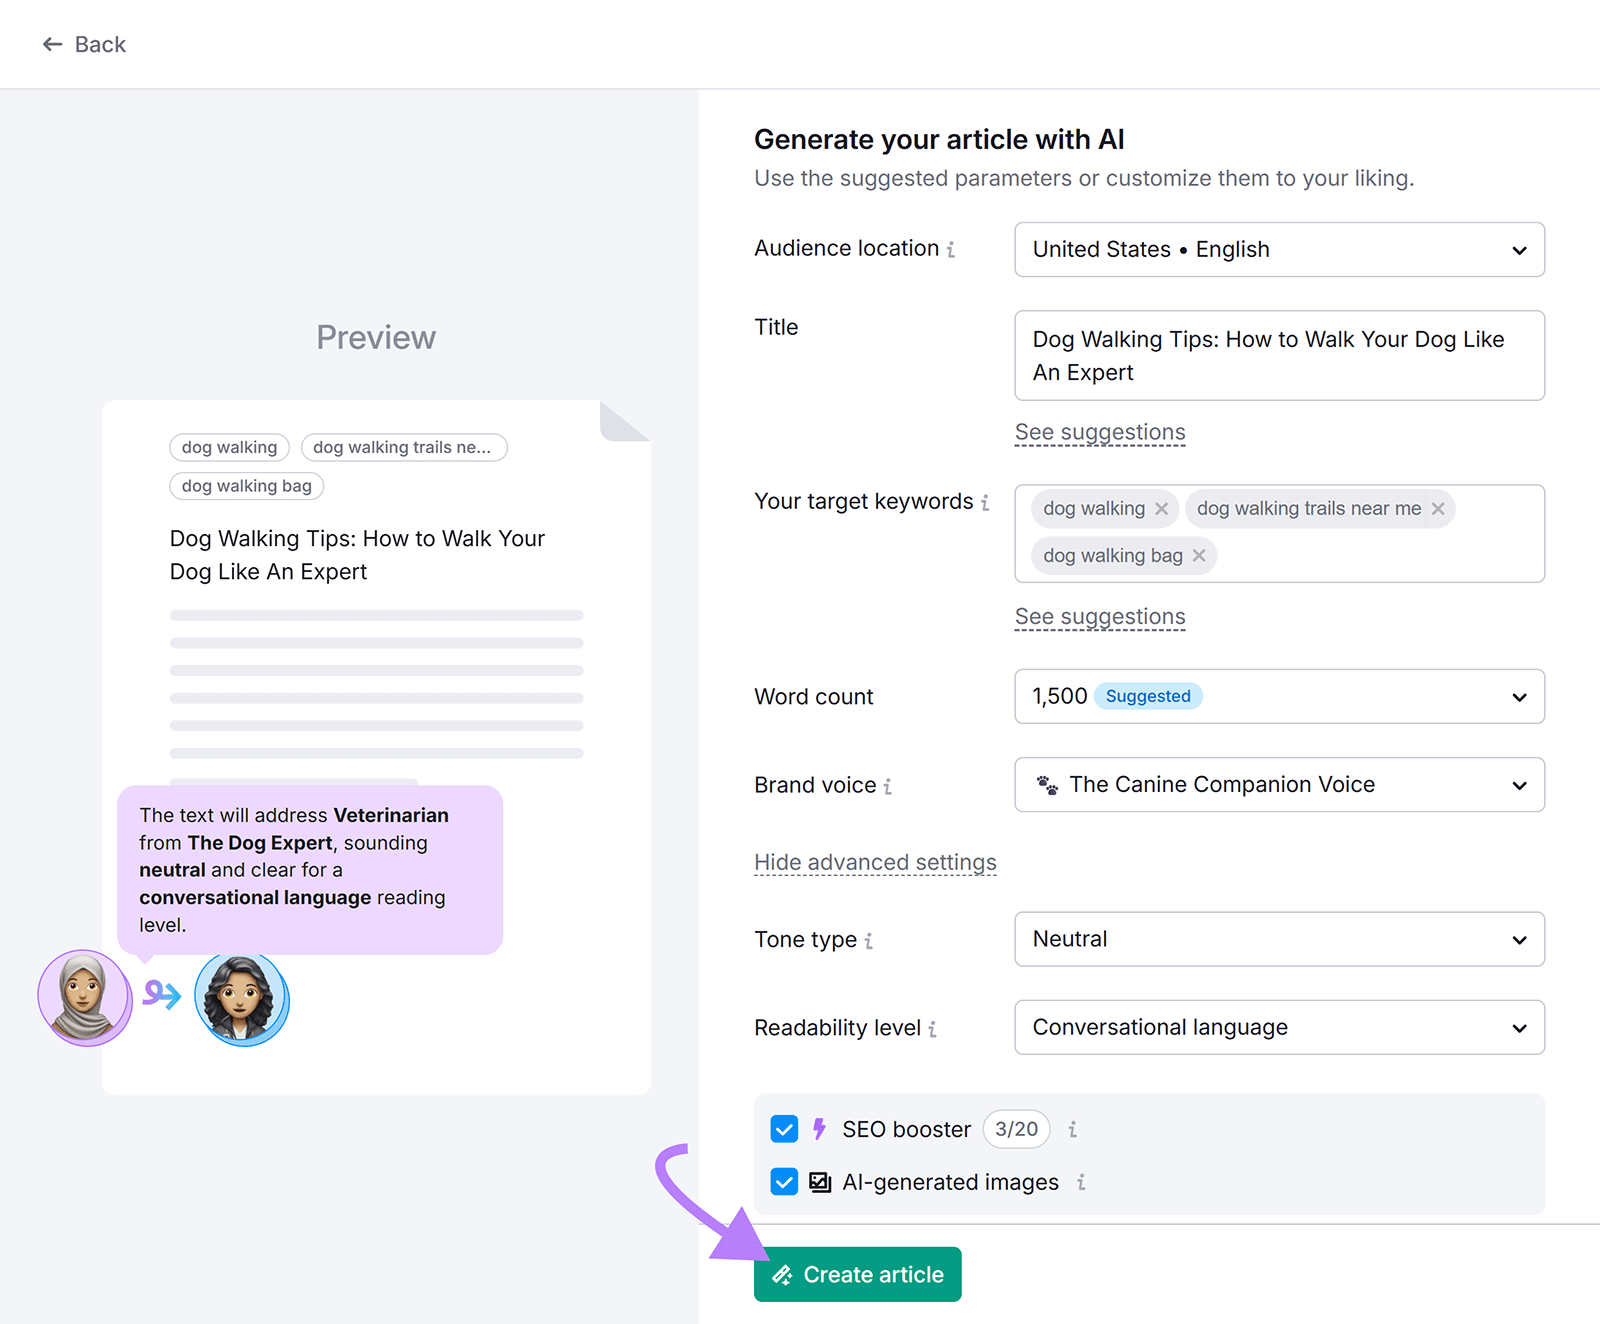Remove the 'dog walking trails near me' keyword

[x=1437, y=509]
